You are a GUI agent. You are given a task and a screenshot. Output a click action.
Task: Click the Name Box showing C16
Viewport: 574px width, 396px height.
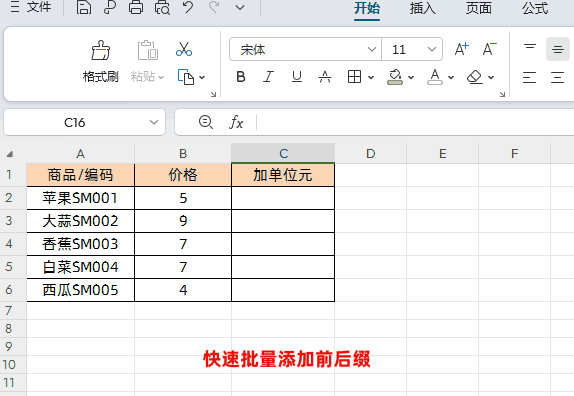tap(74, 122)
